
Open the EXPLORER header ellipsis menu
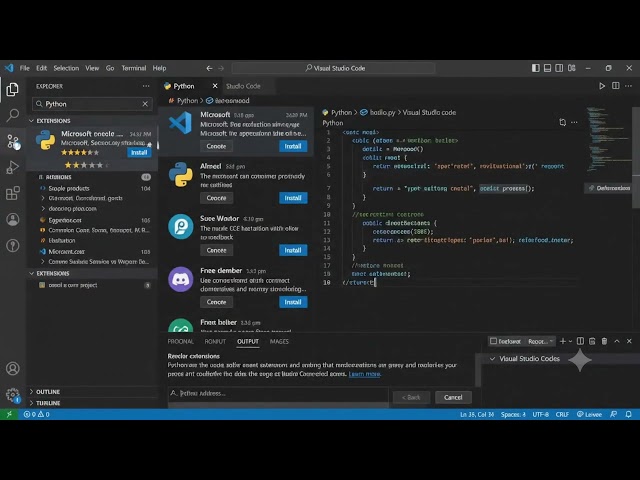146,86
